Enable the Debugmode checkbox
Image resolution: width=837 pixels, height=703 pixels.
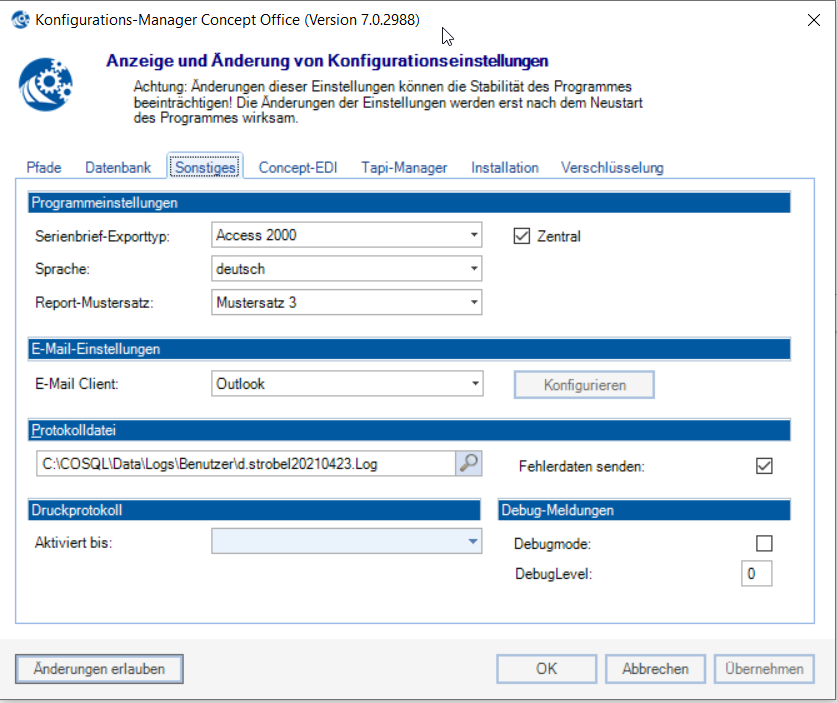point(765,544)
